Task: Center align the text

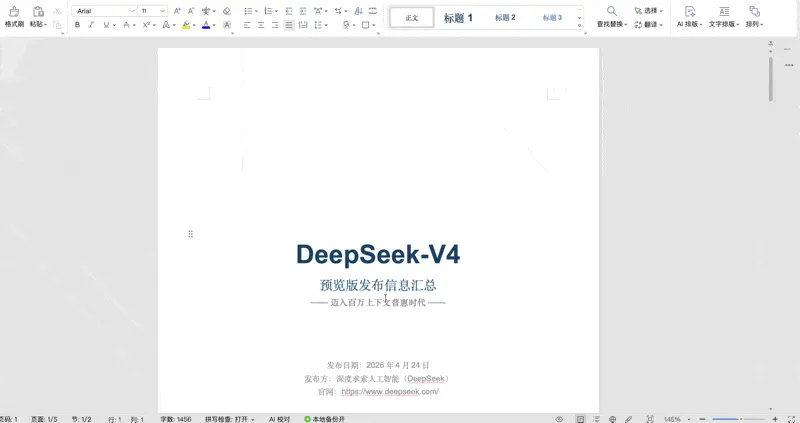Action: point(261,24)
